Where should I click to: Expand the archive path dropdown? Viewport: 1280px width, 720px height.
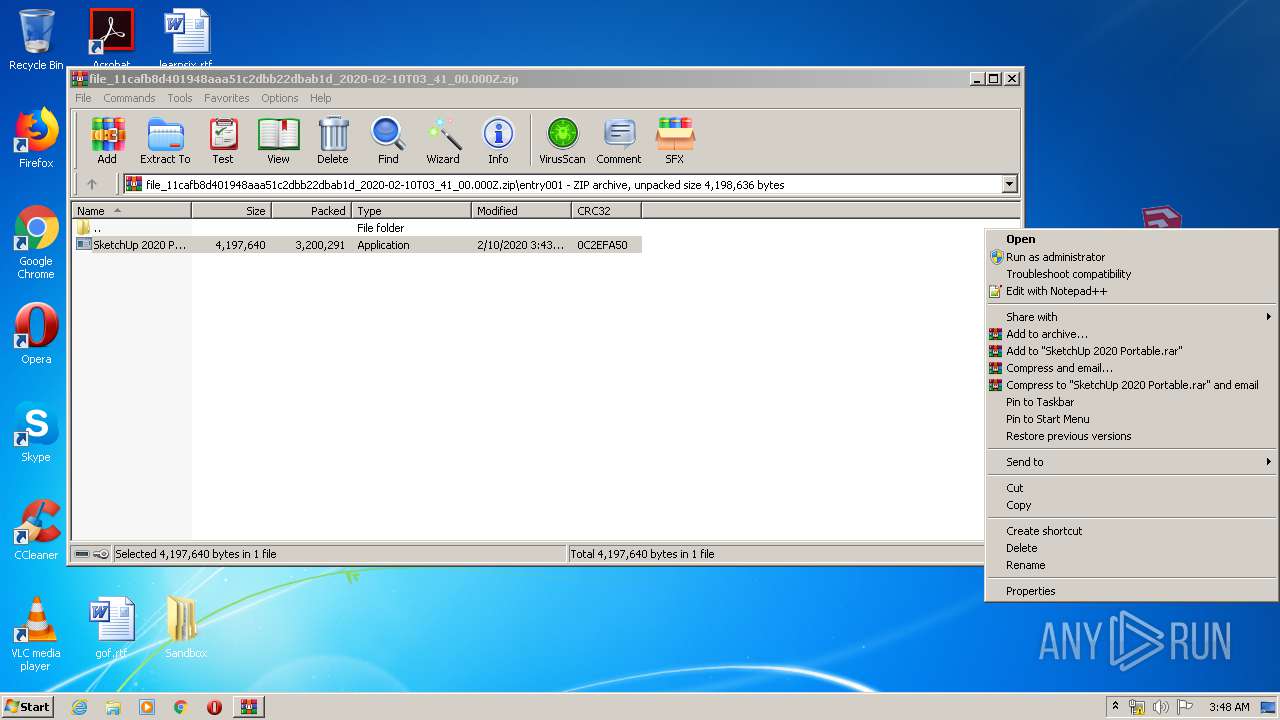click(1009, 184)
